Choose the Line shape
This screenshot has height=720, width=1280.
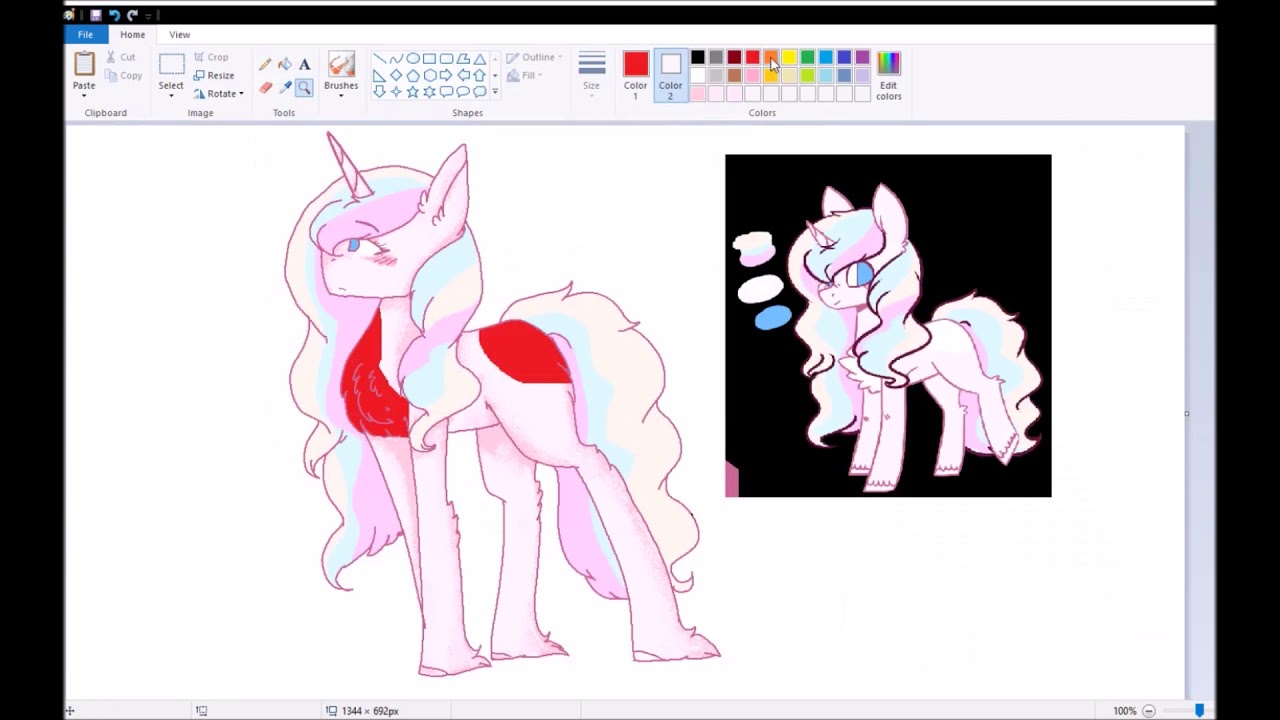coord(379,58)
